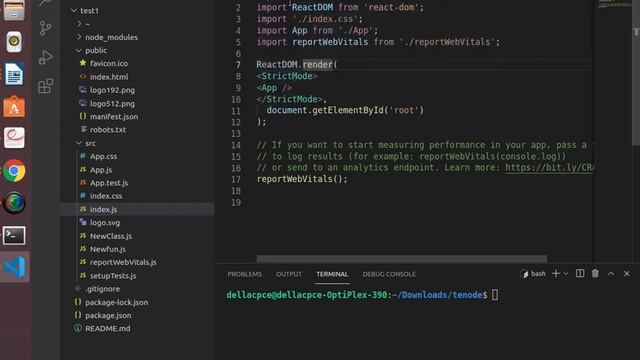Place cursor on line 7 render call
The width and height of the screenshot is (640, 360).
[x=318, y=64]
